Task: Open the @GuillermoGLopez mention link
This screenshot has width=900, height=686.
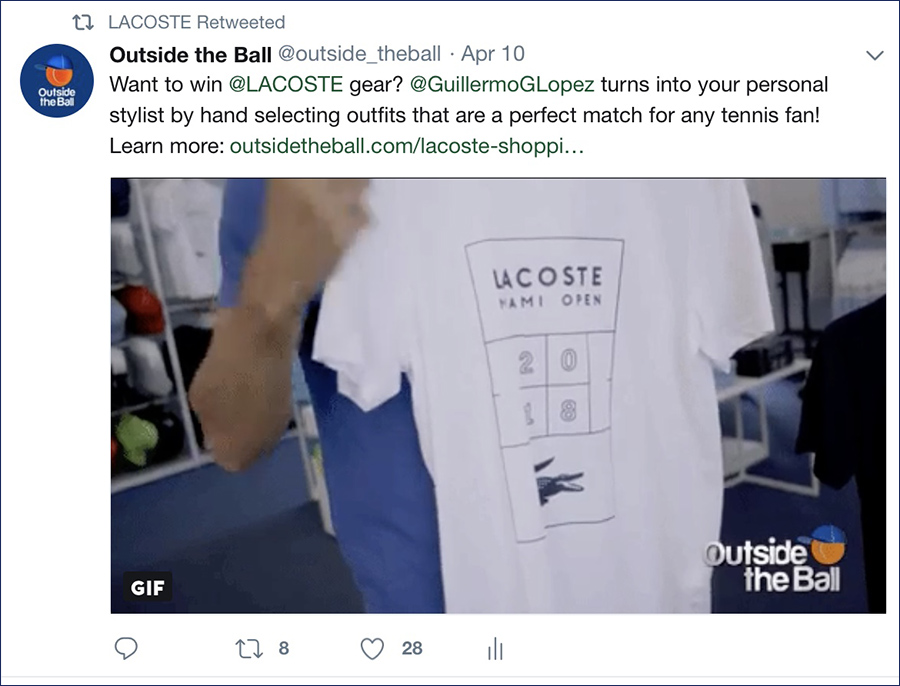Action: 502,84
